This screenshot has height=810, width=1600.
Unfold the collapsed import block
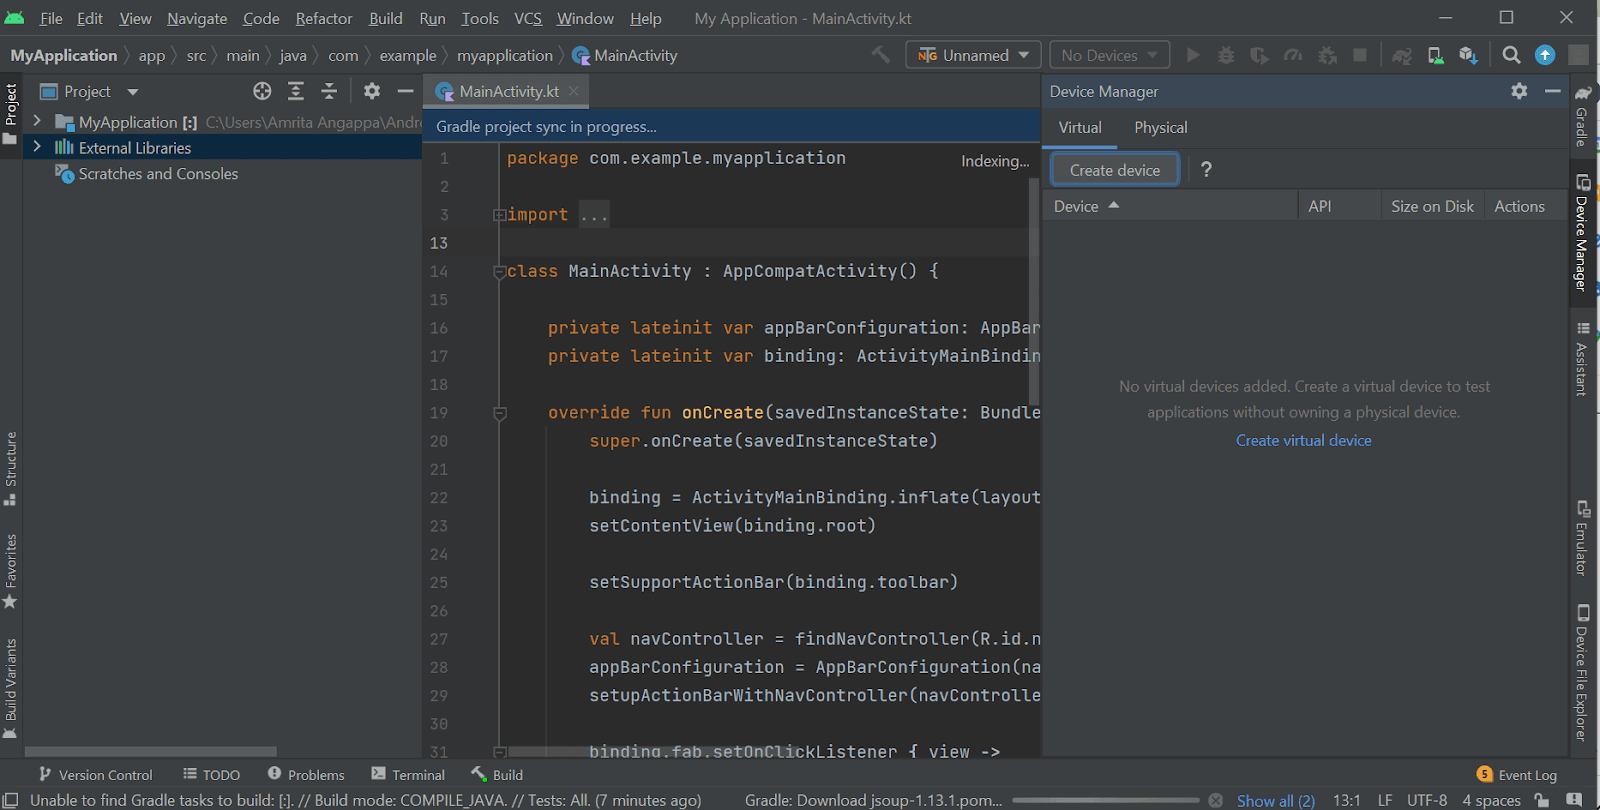click(x=498, y=214)
